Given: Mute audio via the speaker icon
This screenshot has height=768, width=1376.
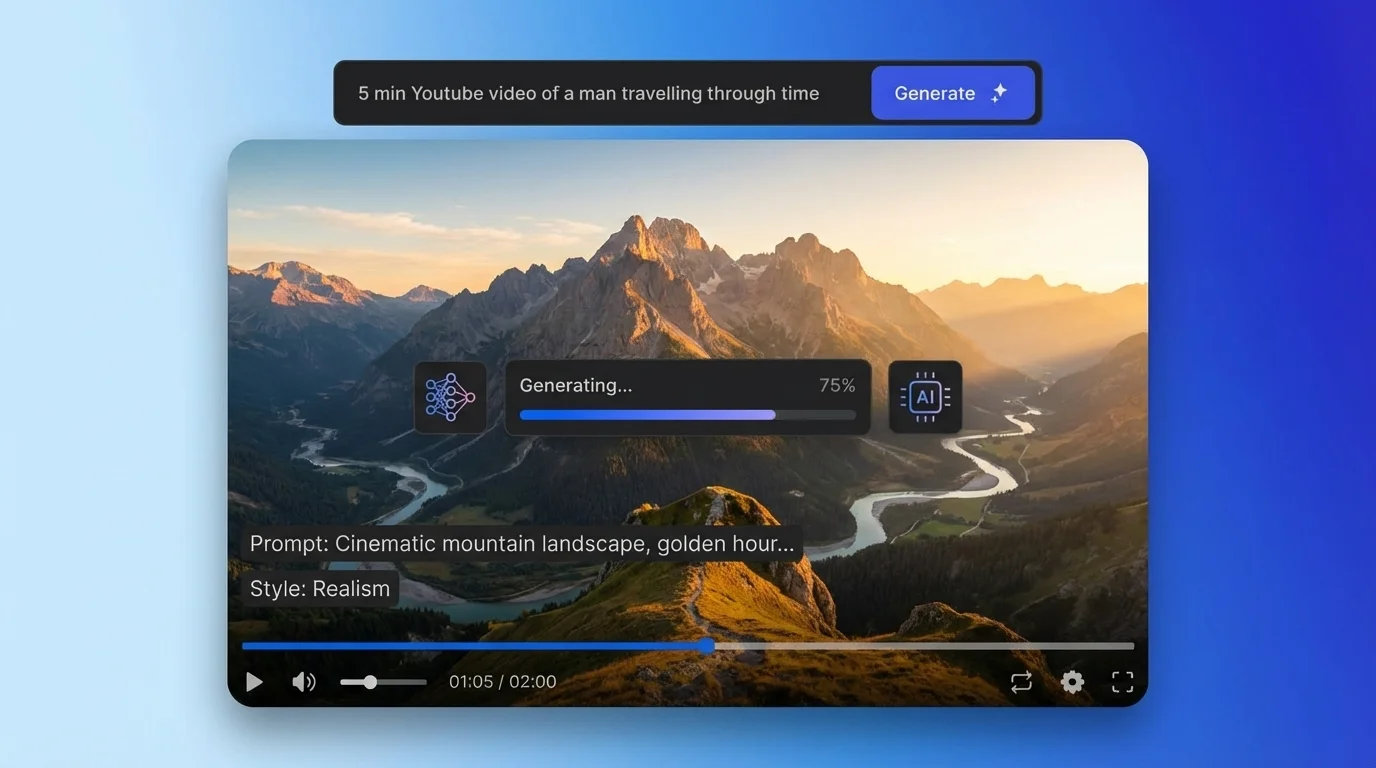Looking at the screenshot, I should 303,681.
